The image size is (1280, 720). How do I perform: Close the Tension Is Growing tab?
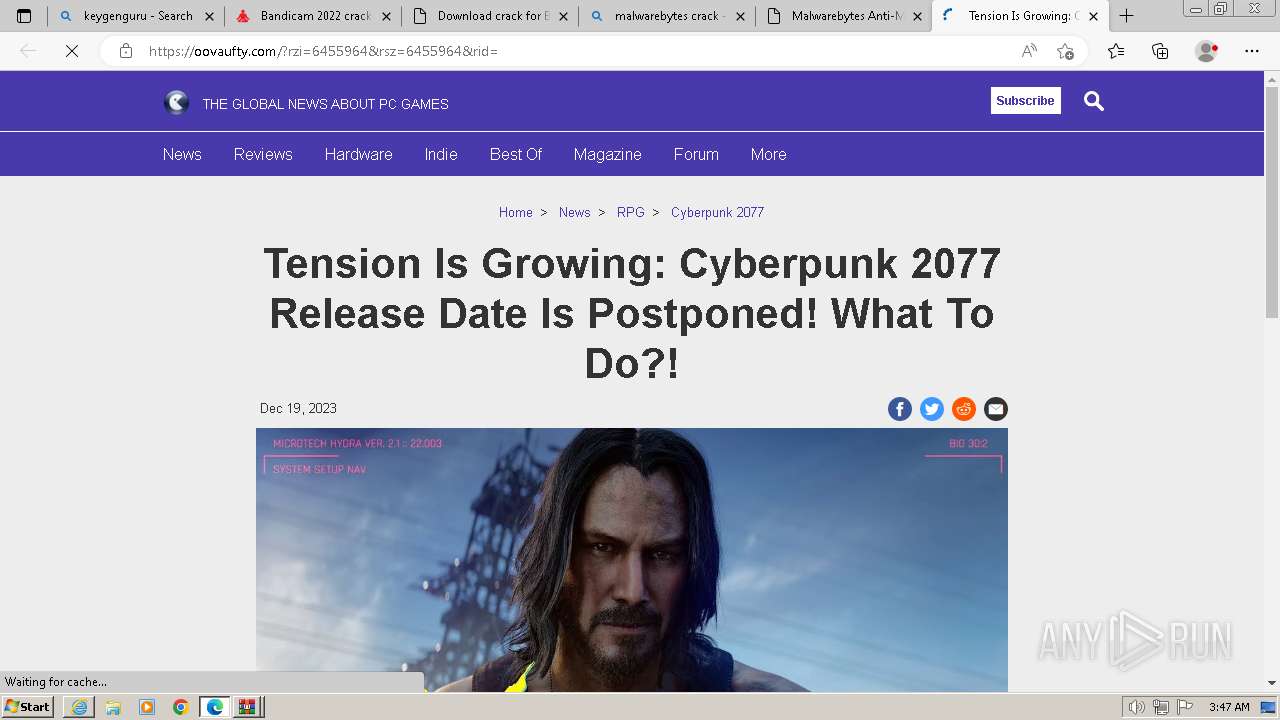point(1093,16)
